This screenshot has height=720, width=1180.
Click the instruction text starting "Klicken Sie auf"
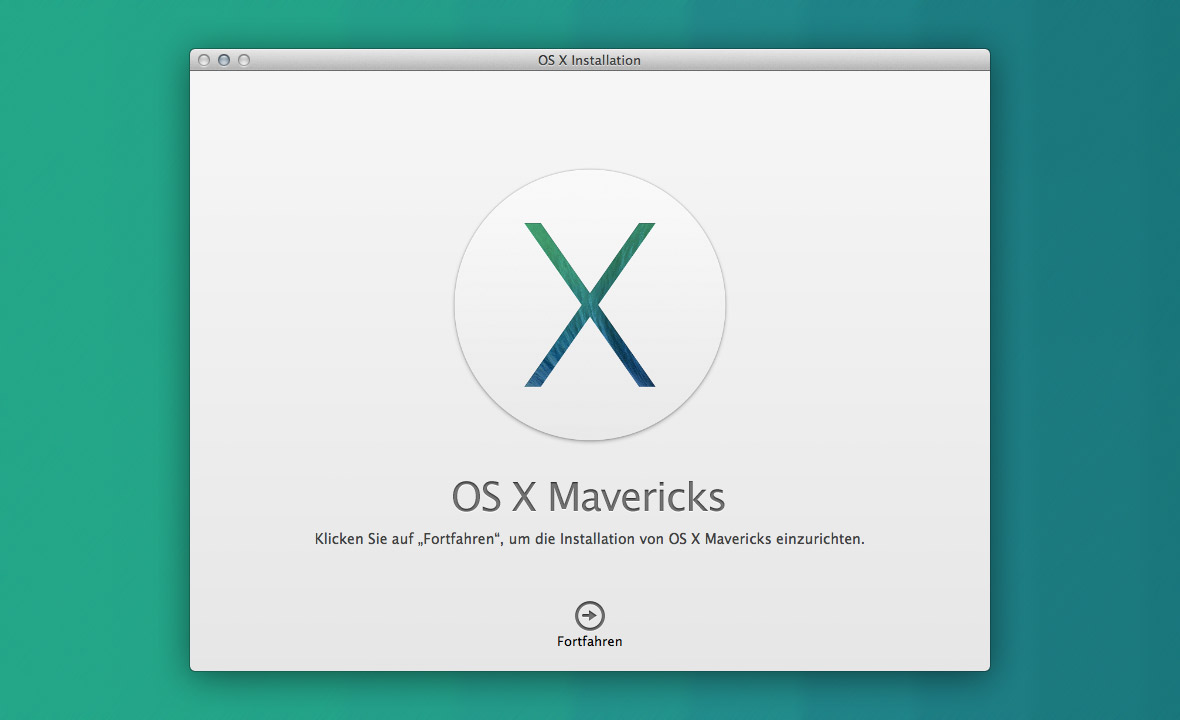(x=589, y=539)
